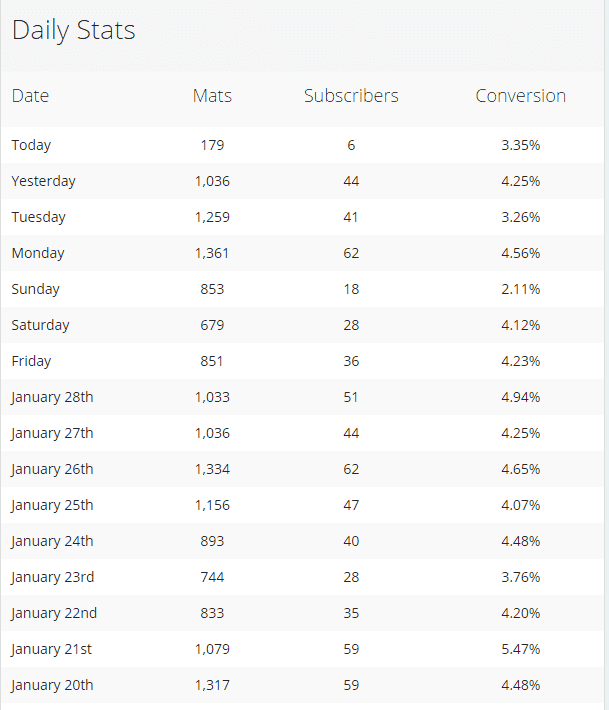Open the Yesterday row
Screen dimensions: 609x710
point(43,181)
